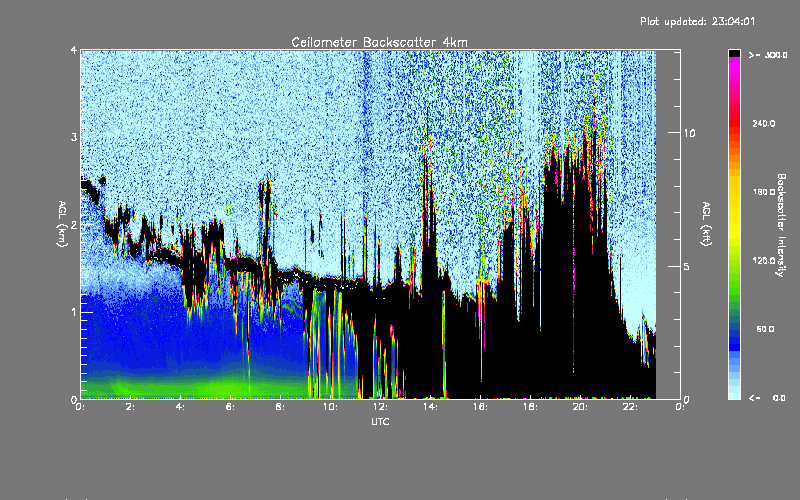This screenshot has height=500, width=800.
Task: Click the "8:" hour tick on UTC axis
Action: click(280, 407)
